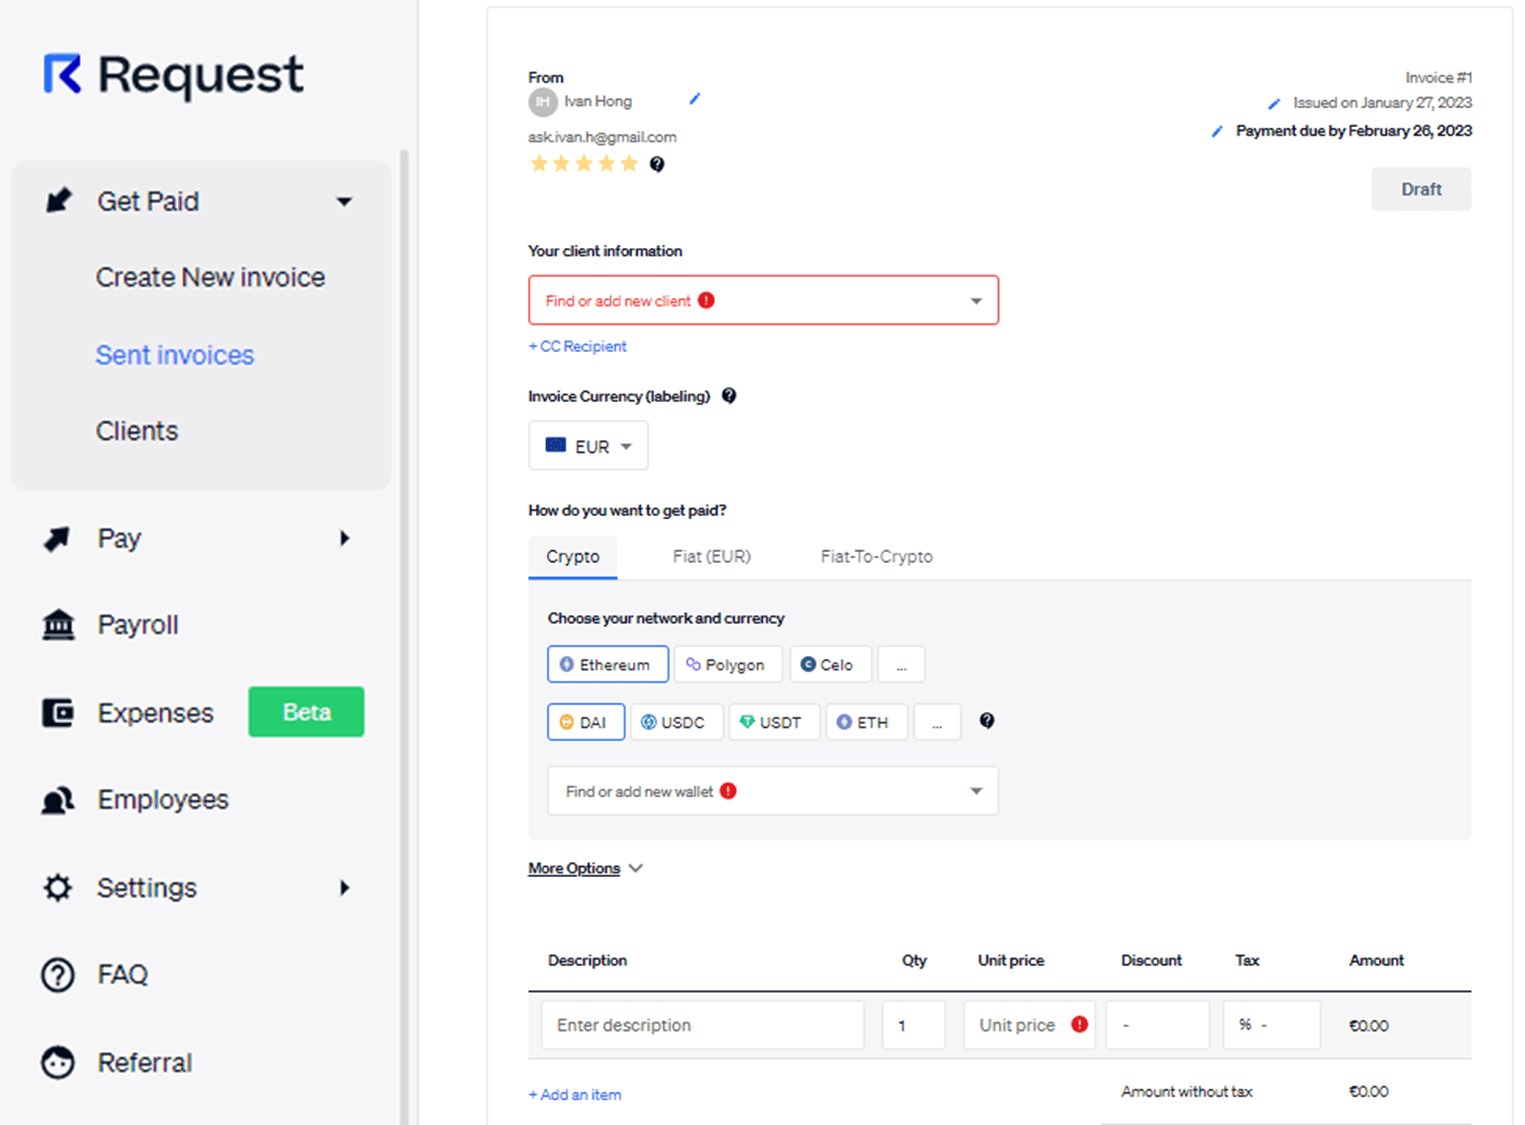Screen dimensions: 1525x1125
Task: Select USDT currency
Action: point(775,722)
